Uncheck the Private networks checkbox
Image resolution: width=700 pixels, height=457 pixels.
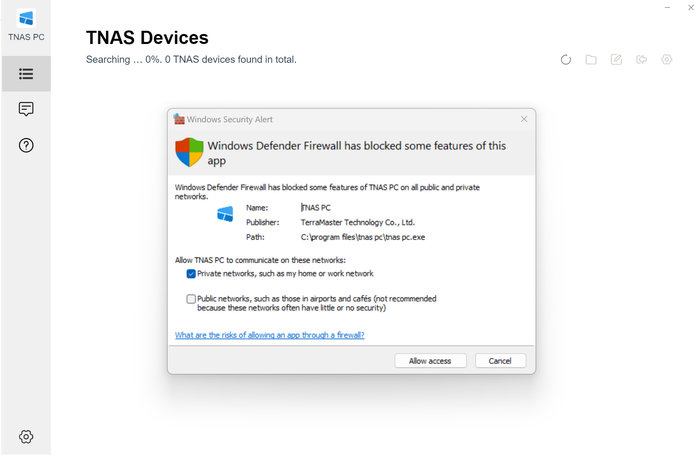click(x=191, y=273)
